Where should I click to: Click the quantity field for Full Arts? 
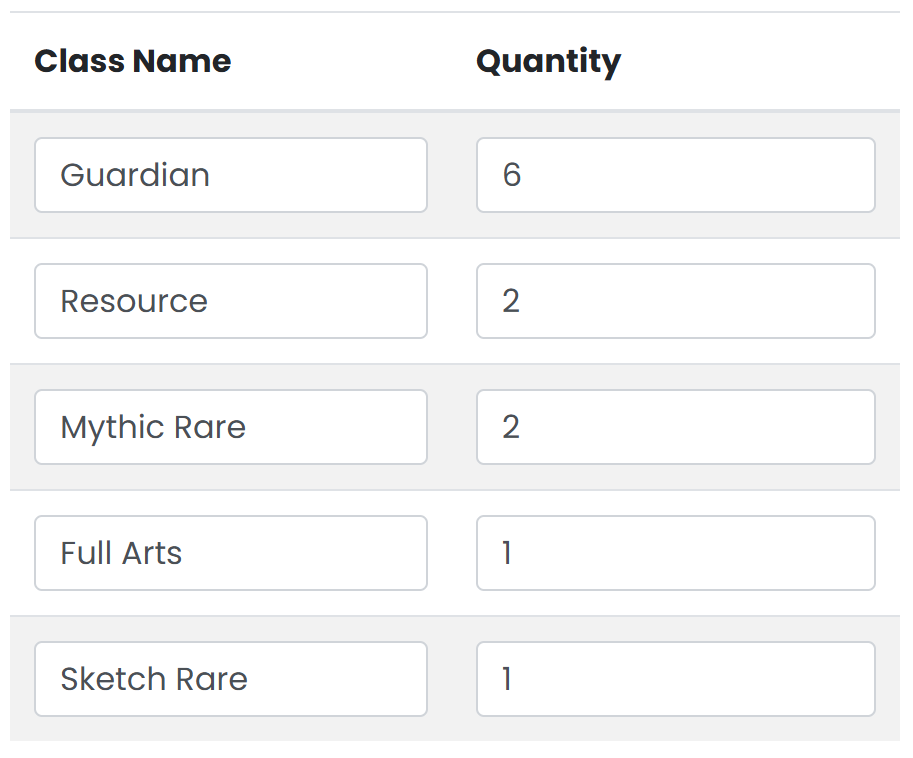675,553
